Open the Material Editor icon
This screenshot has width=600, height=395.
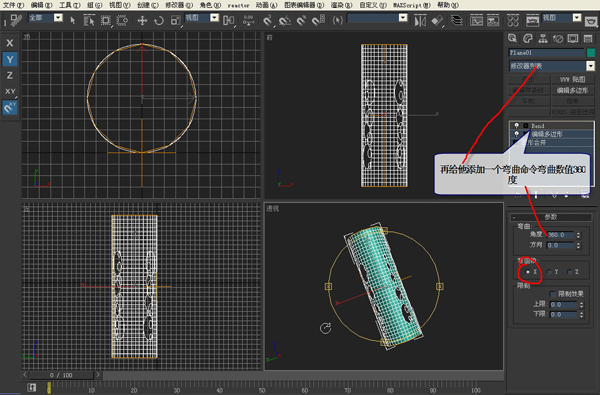click(513, 20)
